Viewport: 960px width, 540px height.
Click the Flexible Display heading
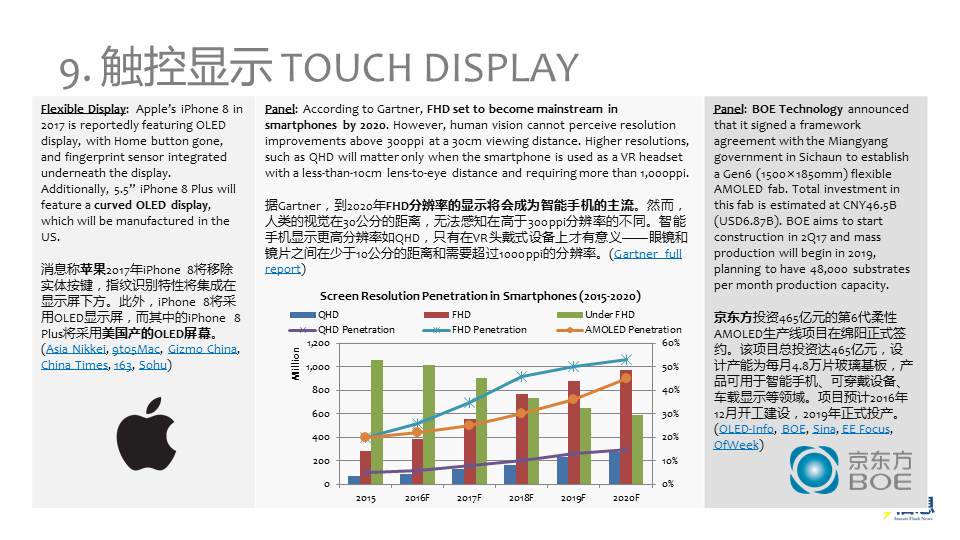(x=84, y=110)
